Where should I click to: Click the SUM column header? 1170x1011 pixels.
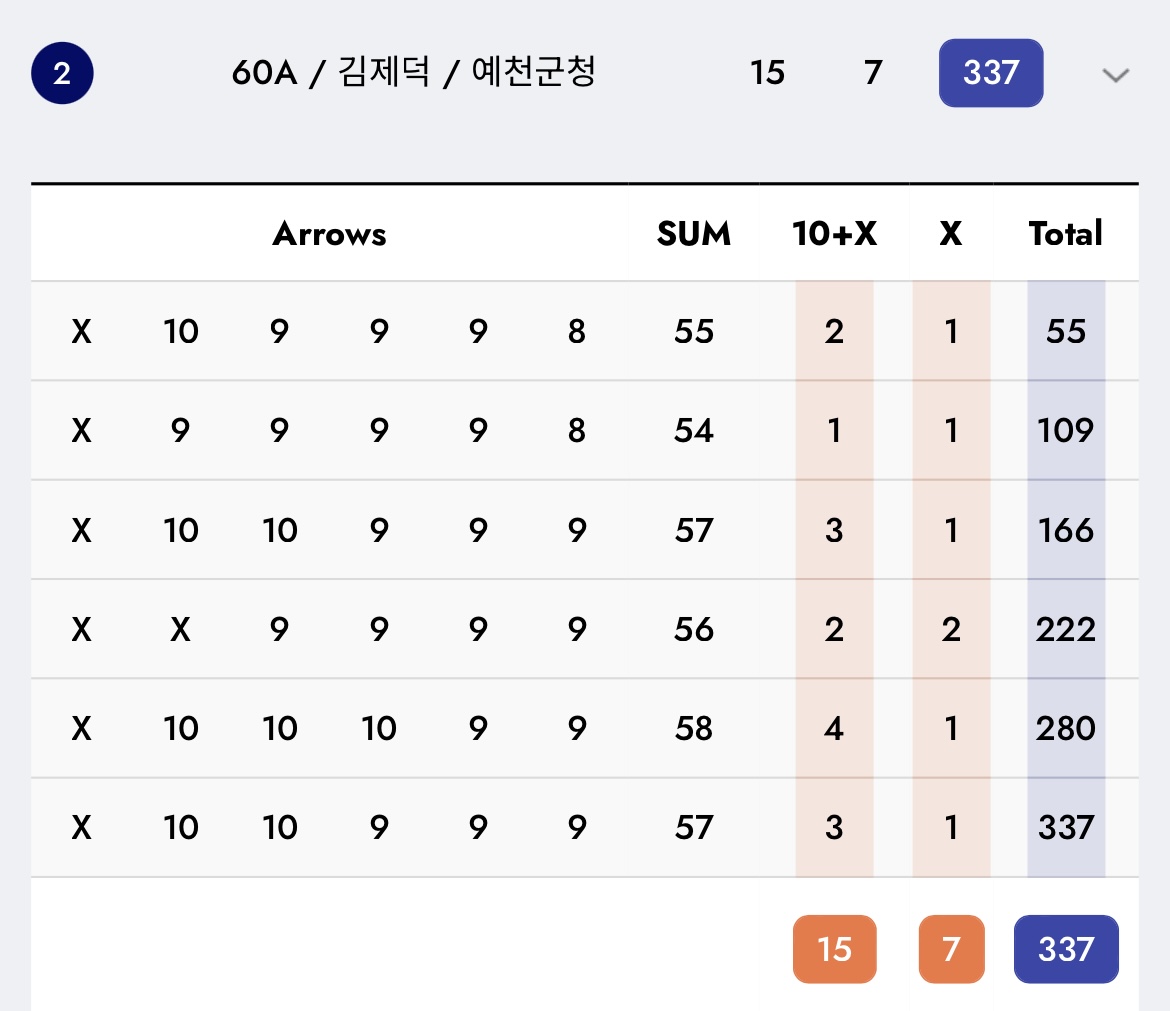point(693,234)
